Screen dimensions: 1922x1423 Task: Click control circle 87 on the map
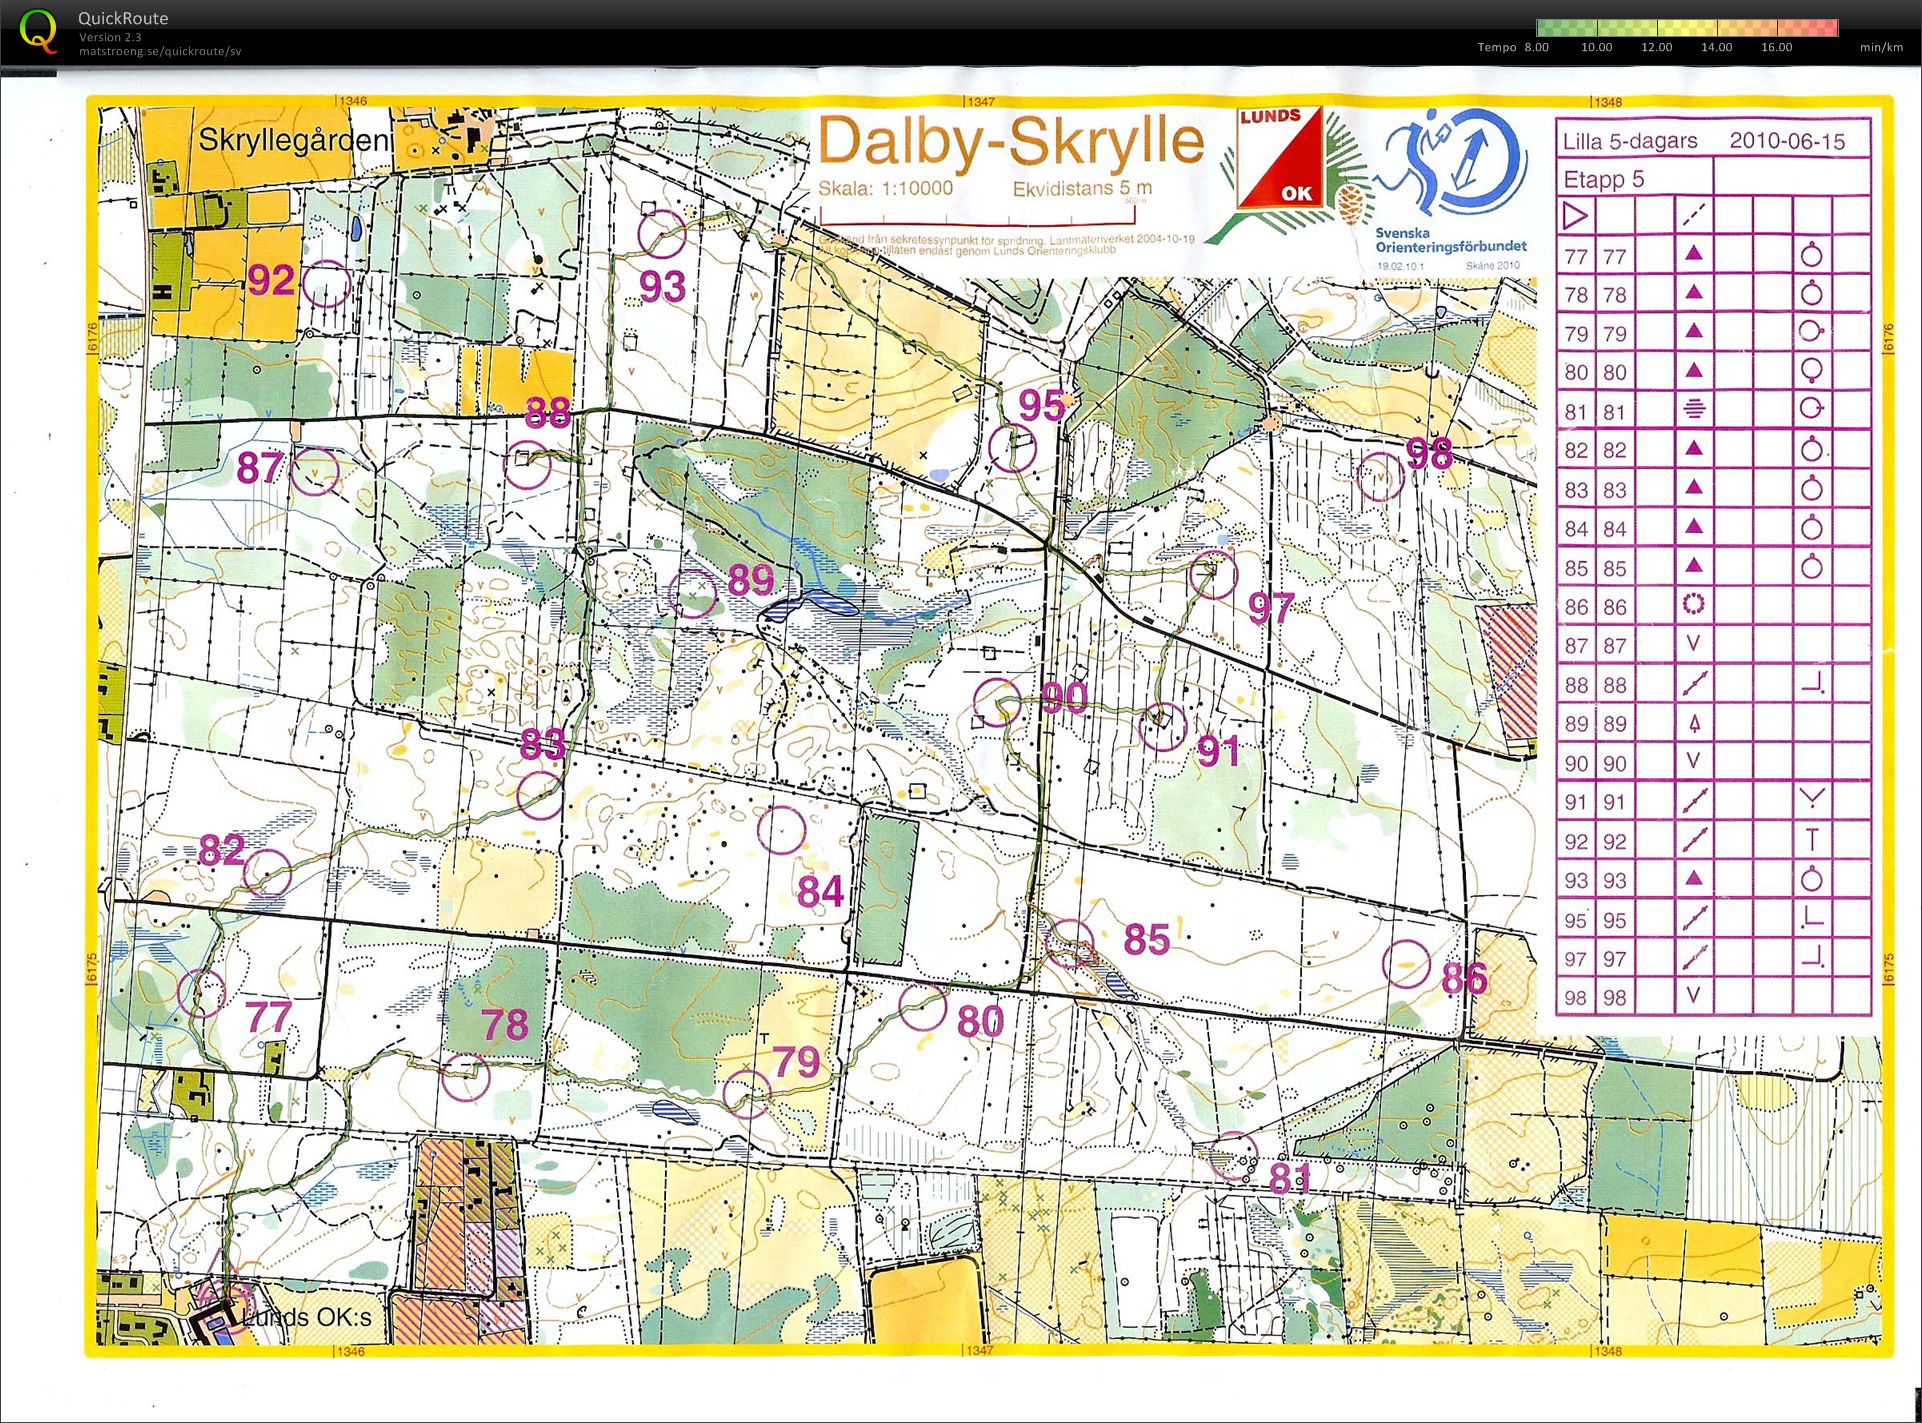tap(315, 470)
